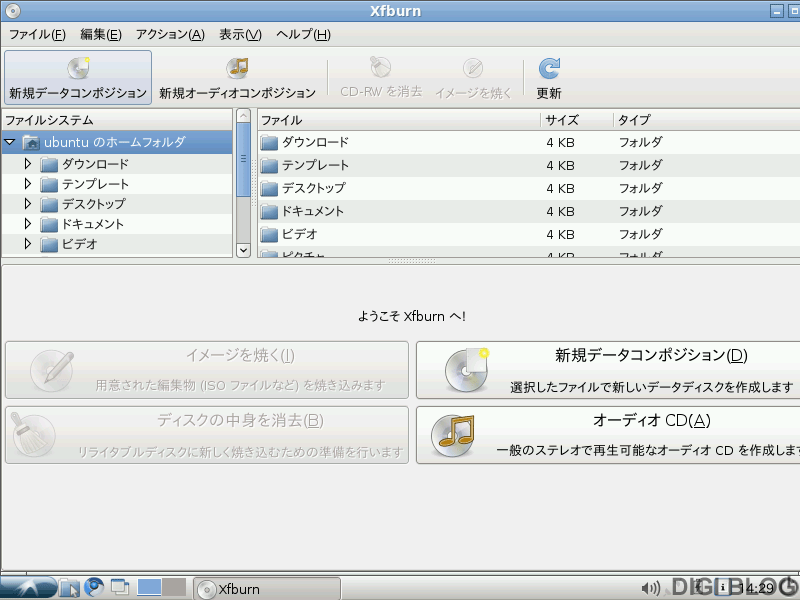The image size is (800, 600).
Task: Expand the デスクトップ tree node
Action: (x=28, y=204)
